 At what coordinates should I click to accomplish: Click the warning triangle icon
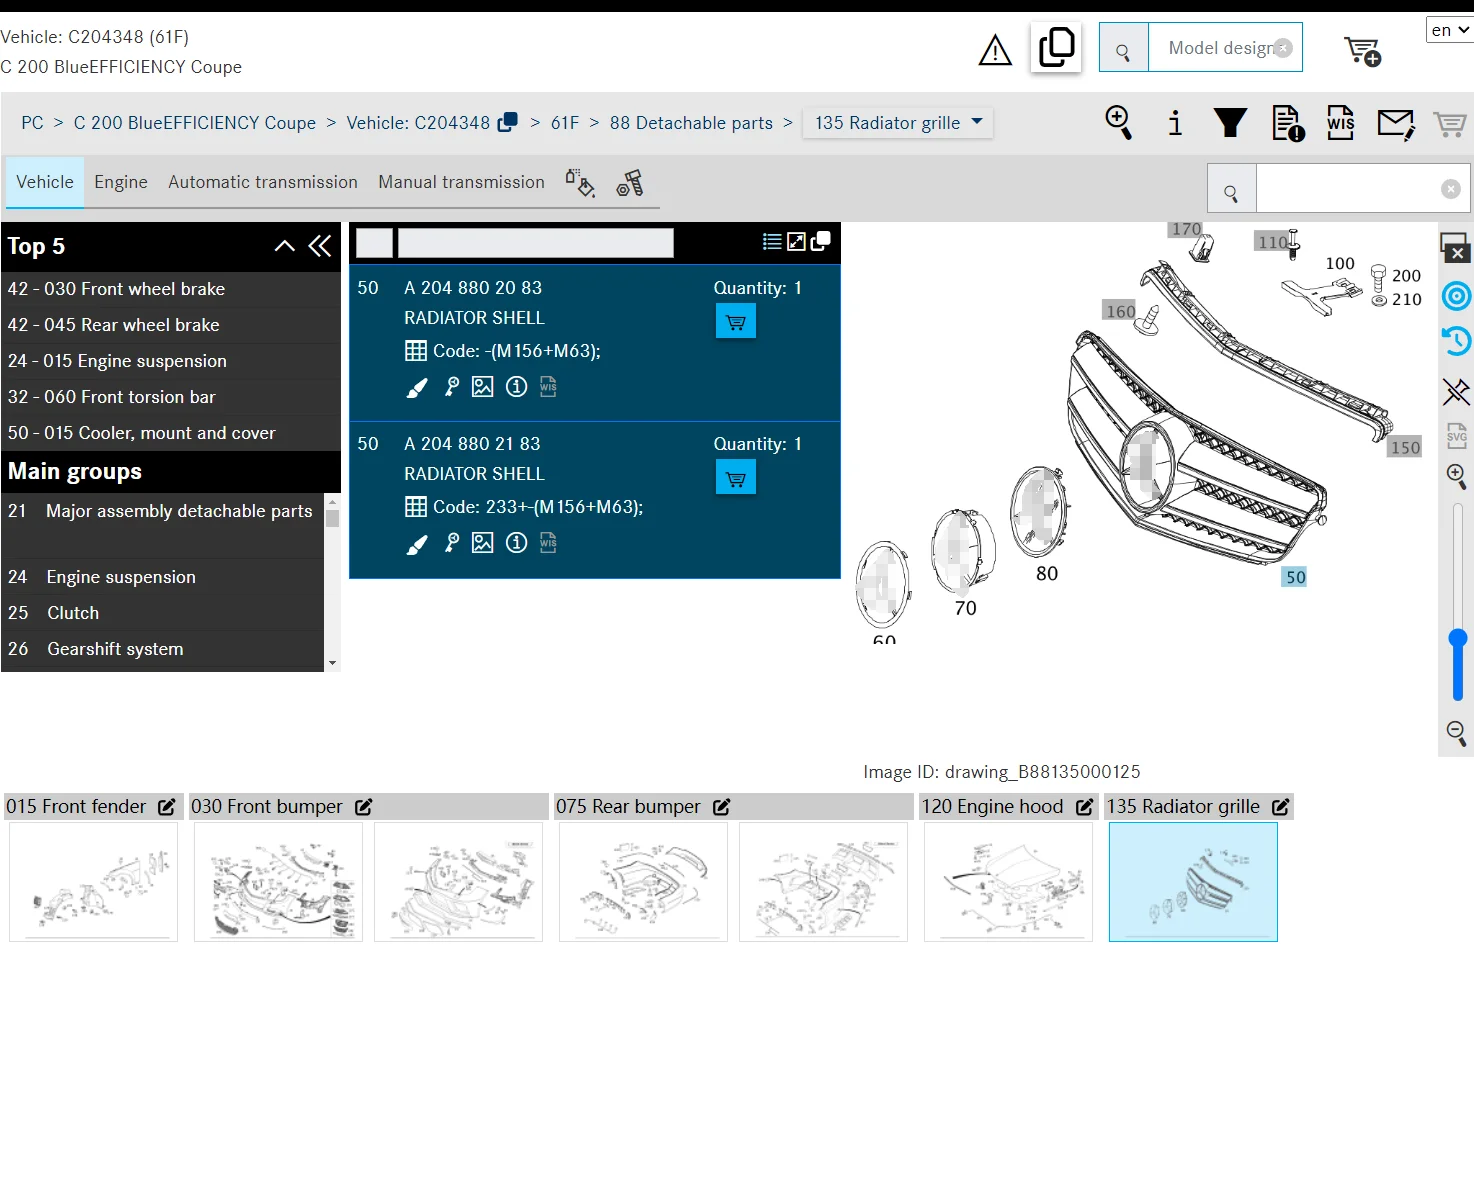click(x=995, y=50)
